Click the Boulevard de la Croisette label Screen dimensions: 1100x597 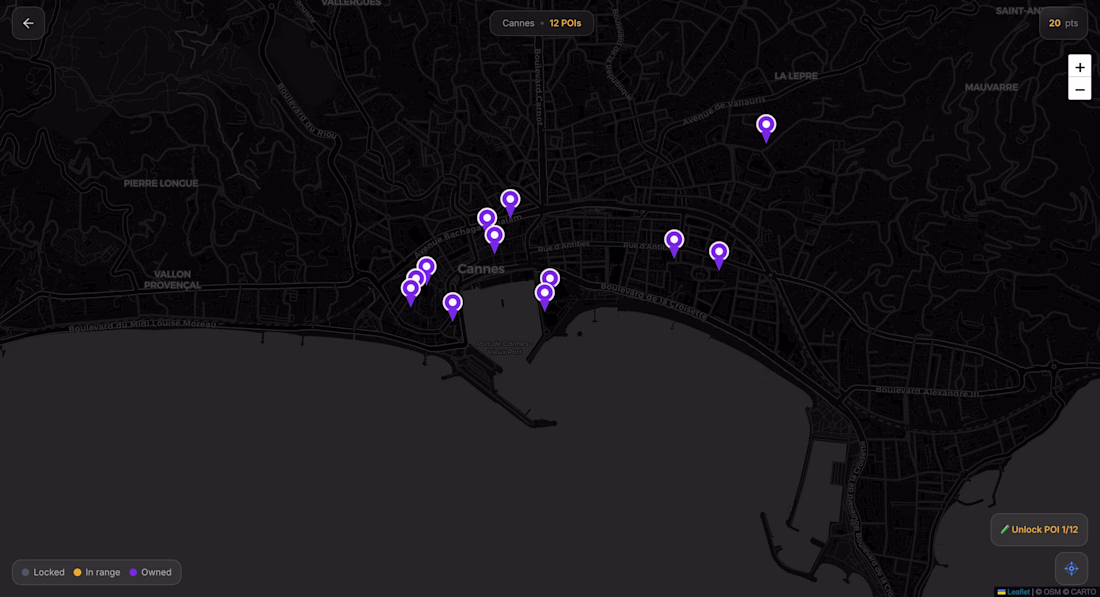coord(653,301)
